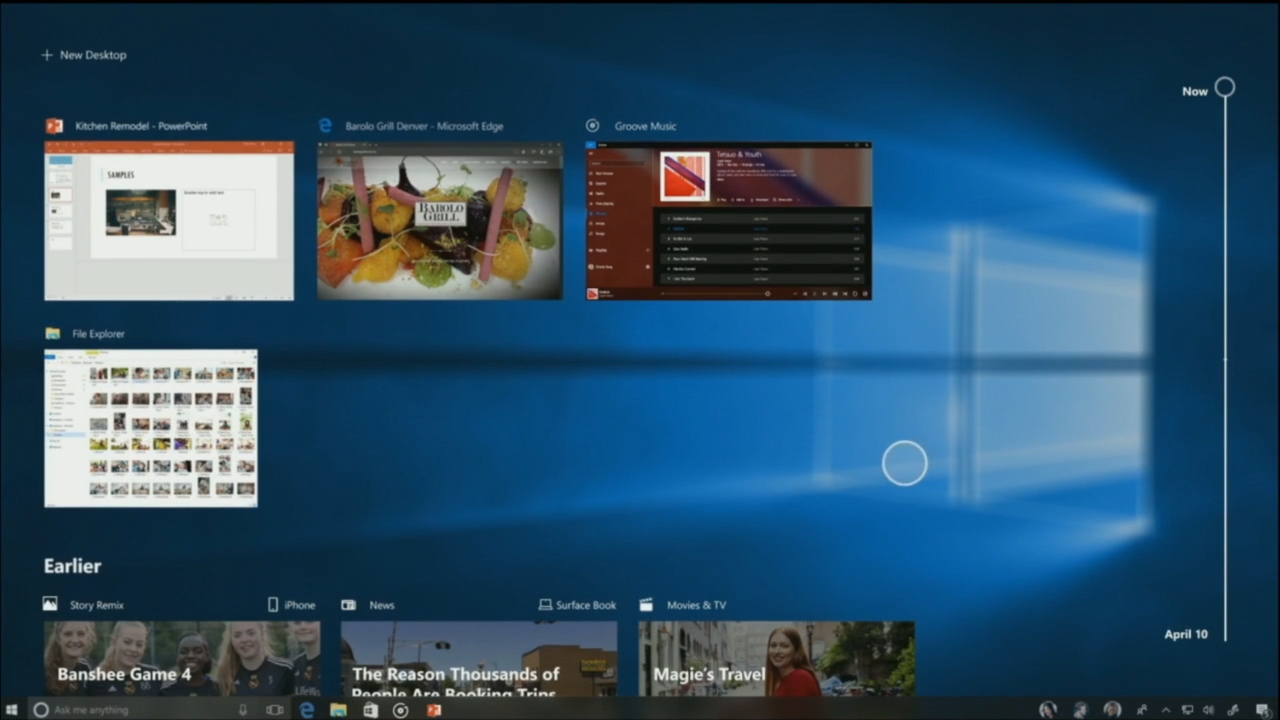1280x720 pixels.
Task: Launch Microsoft Edge from the taskbar
Action: coord(306,710)
